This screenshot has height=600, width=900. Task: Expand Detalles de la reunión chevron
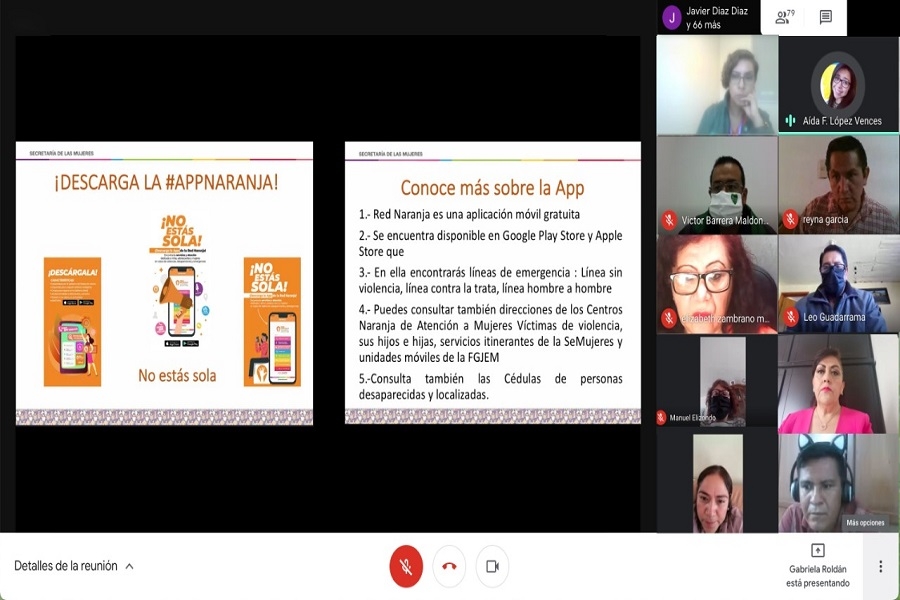[x=129, y=566]
